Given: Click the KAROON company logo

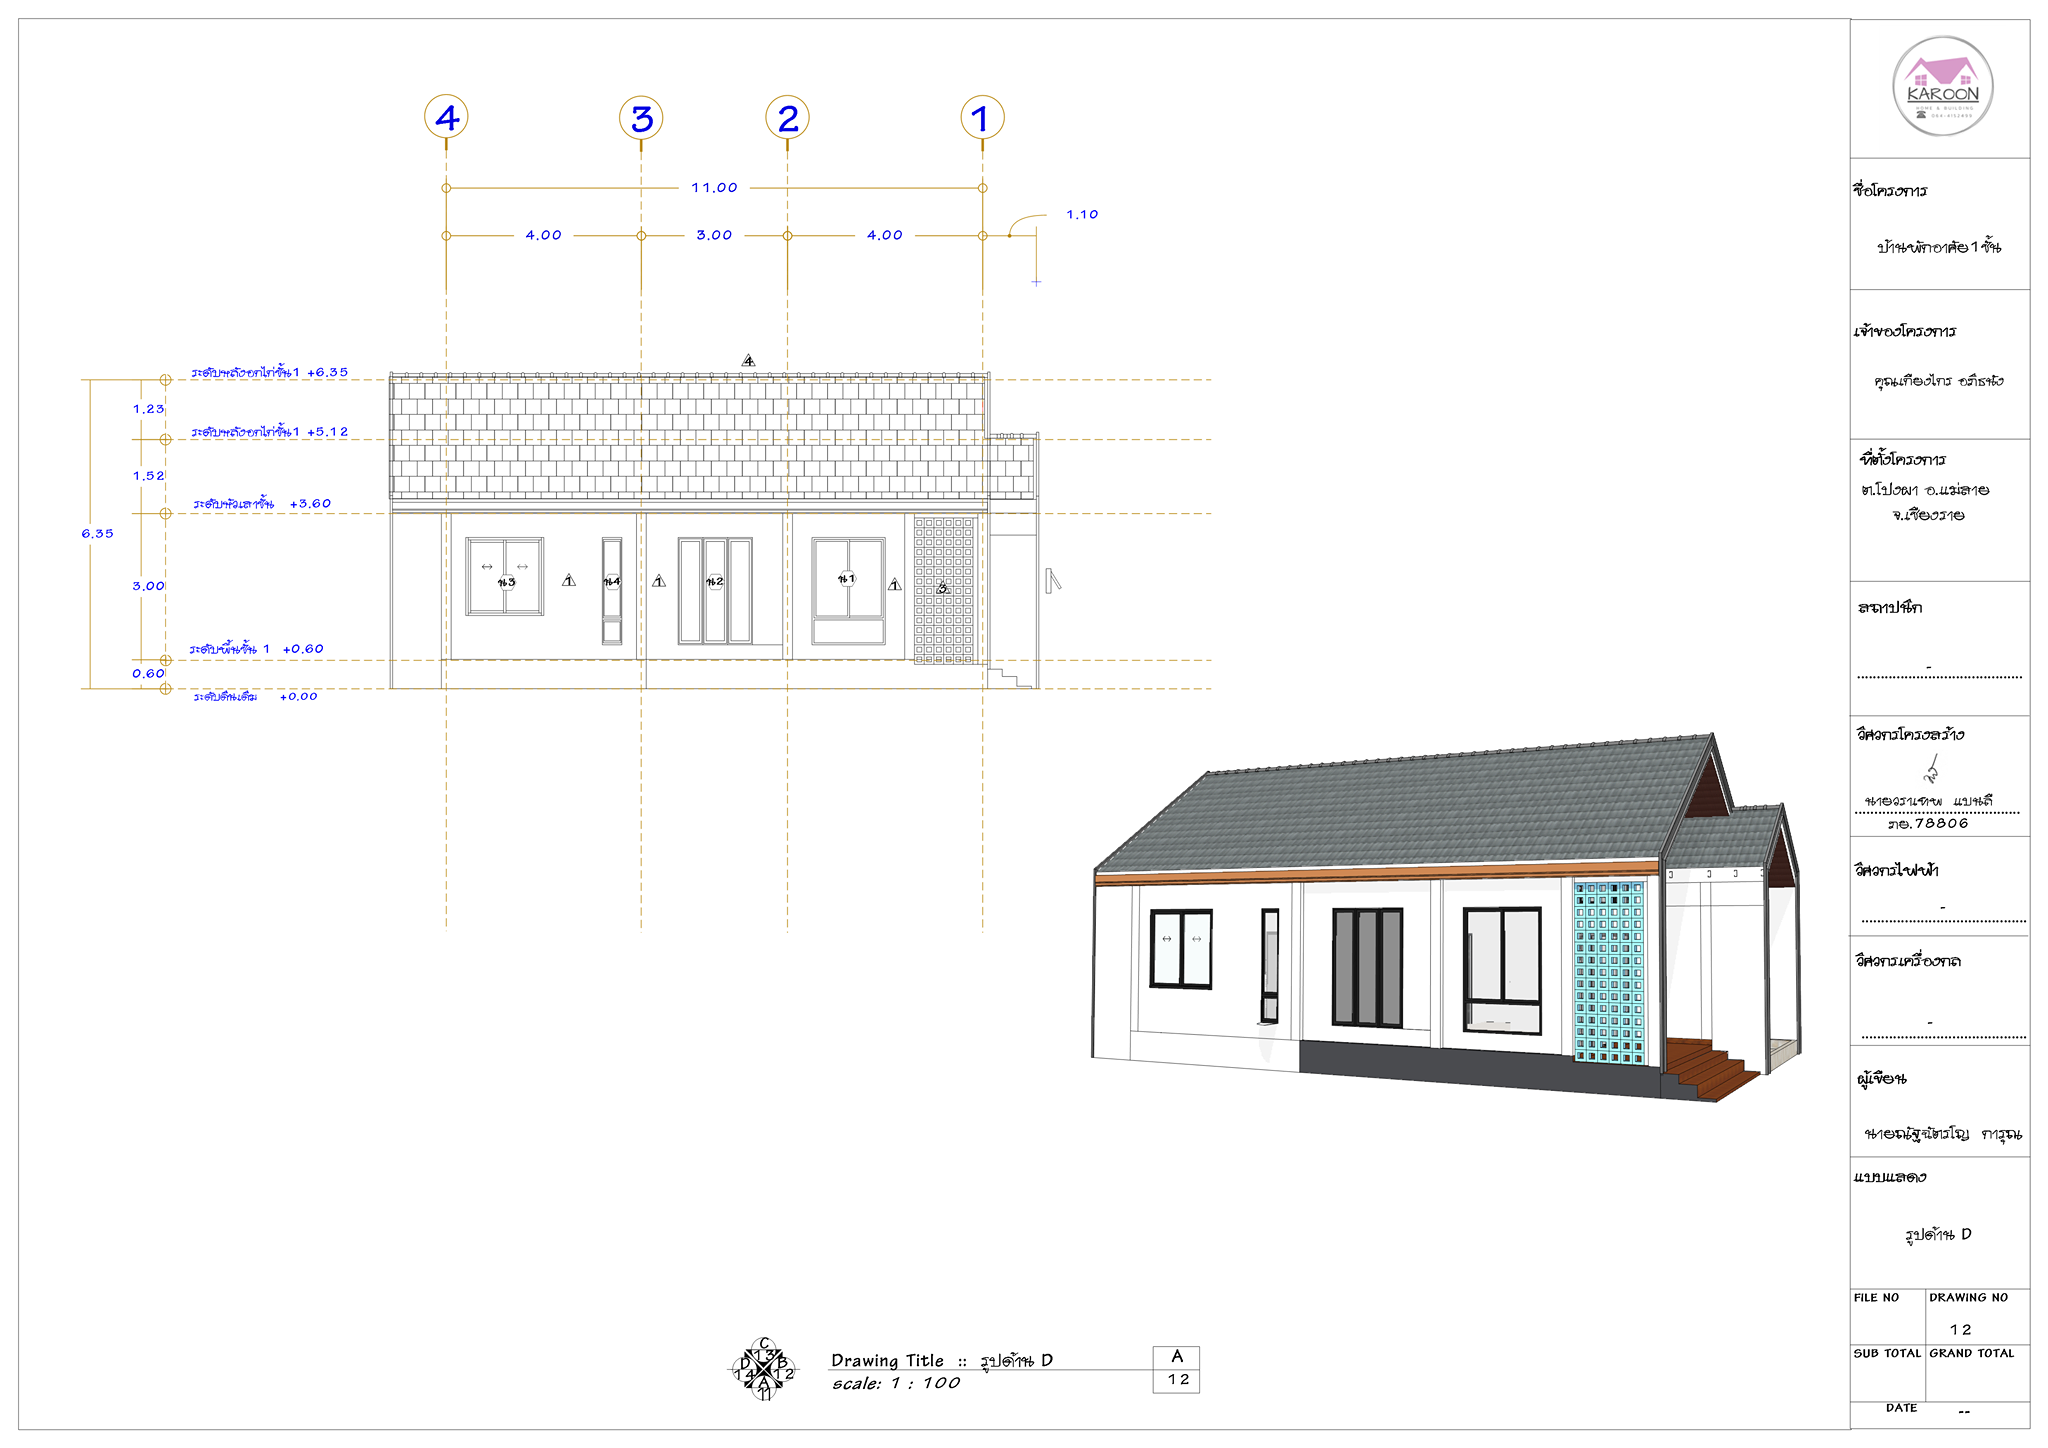Looking at the screenshot, I should pyautogui.click(x=1942, y=87).
